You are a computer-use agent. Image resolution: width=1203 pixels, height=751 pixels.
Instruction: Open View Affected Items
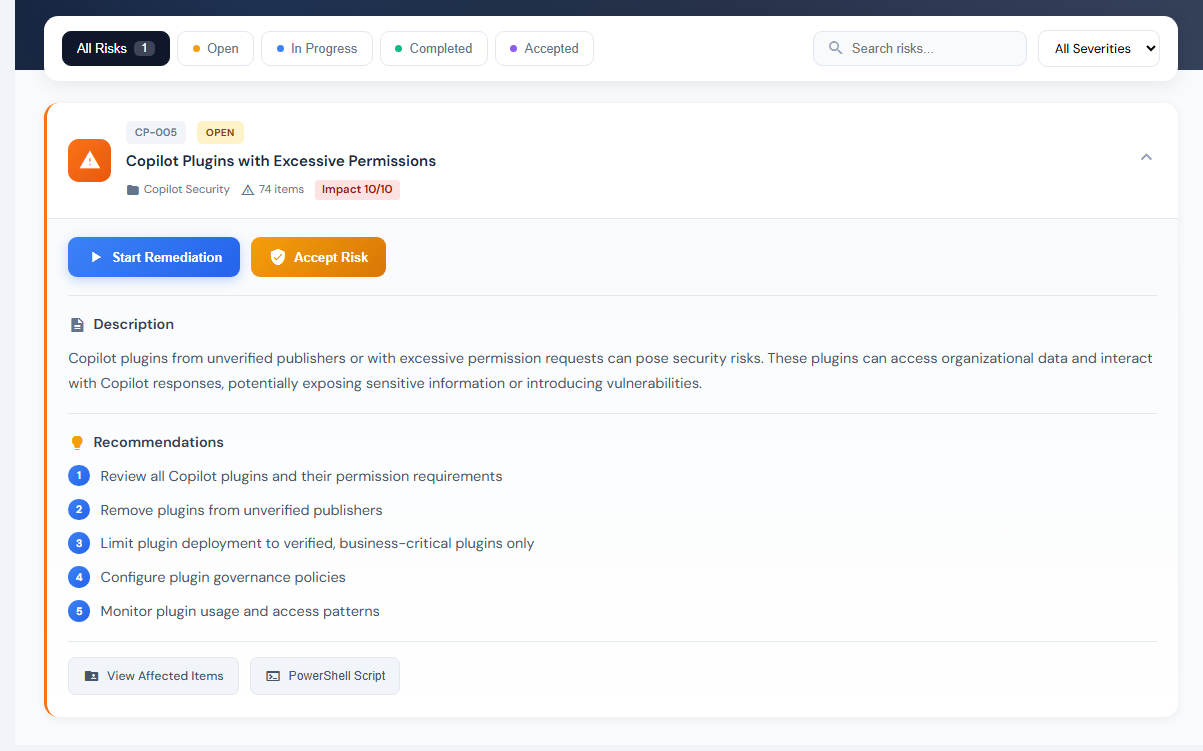tap(153, 676)
